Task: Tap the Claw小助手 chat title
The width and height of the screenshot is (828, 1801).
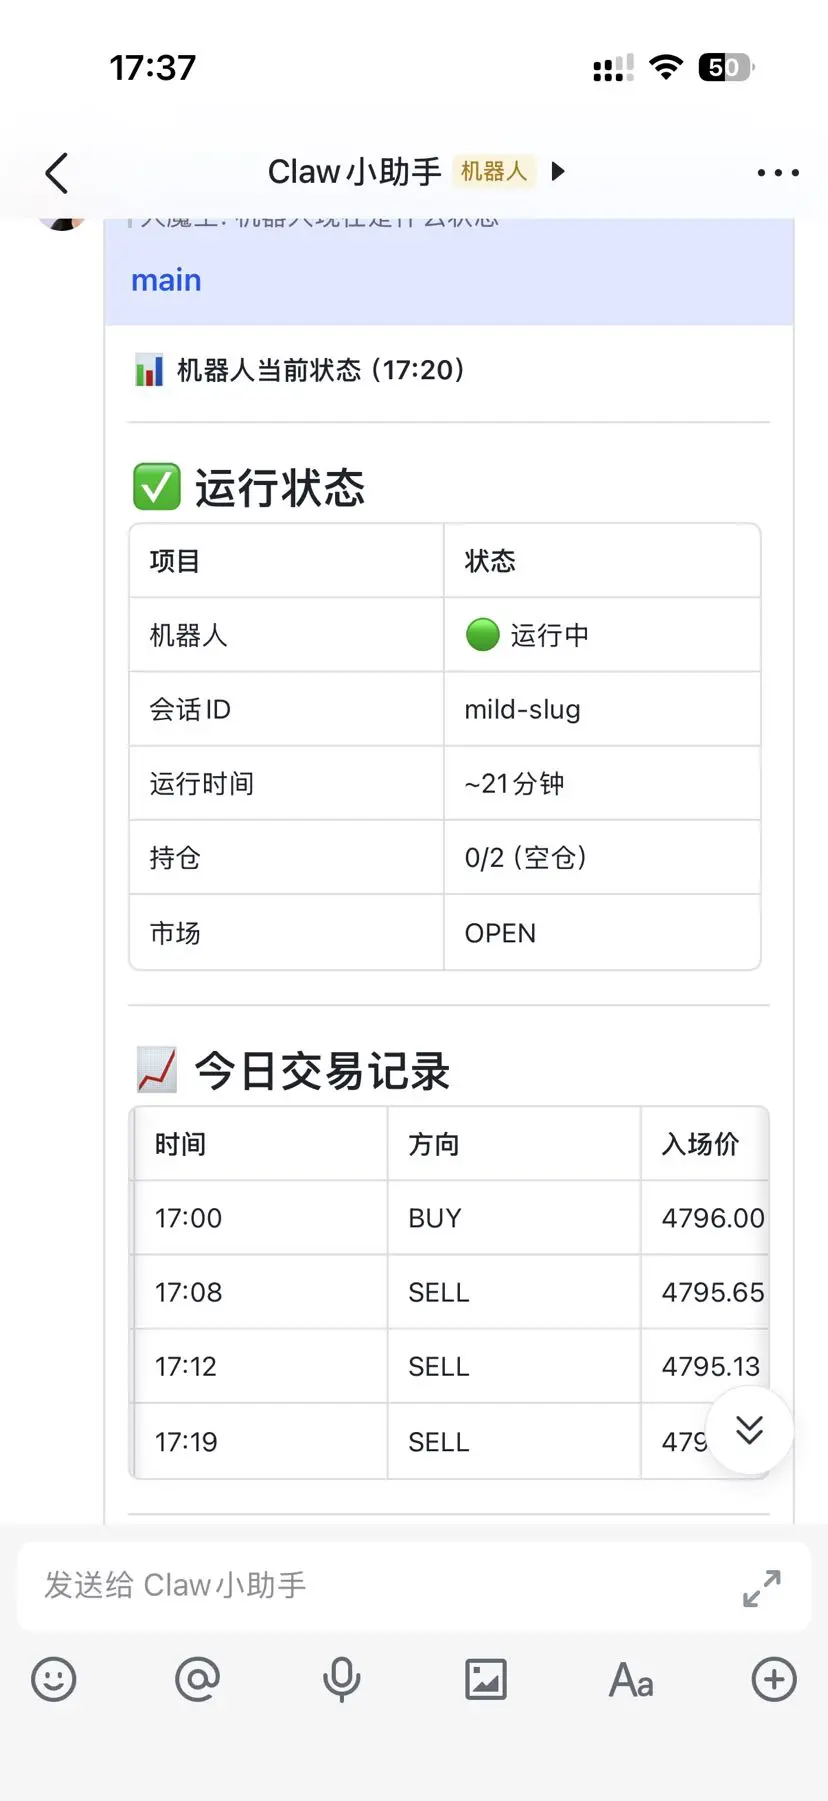Action: [354, 172]
